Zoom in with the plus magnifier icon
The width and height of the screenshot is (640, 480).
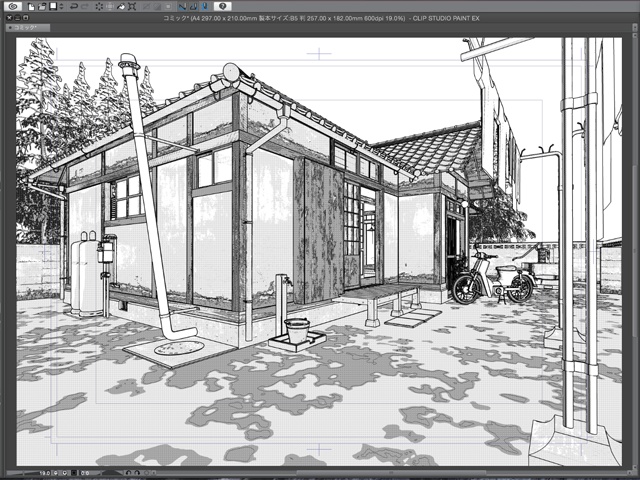click(64, 473)
